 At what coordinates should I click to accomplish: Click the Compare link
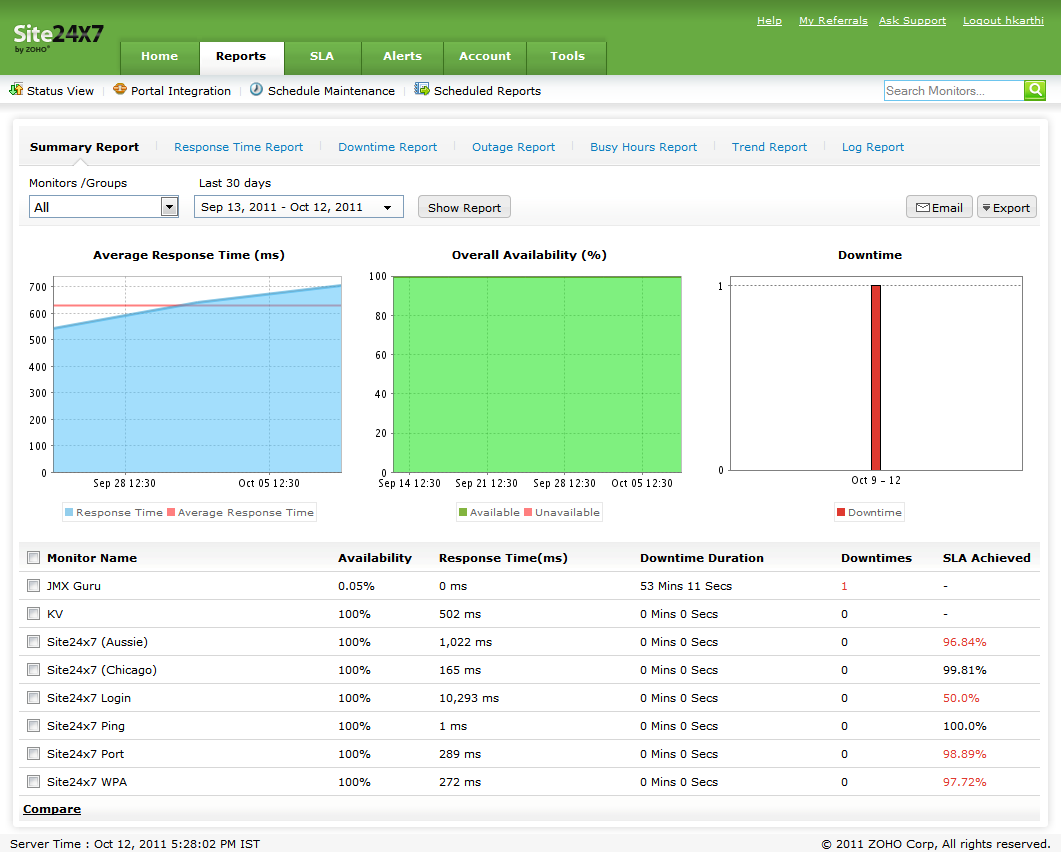[x=52, y=809]
